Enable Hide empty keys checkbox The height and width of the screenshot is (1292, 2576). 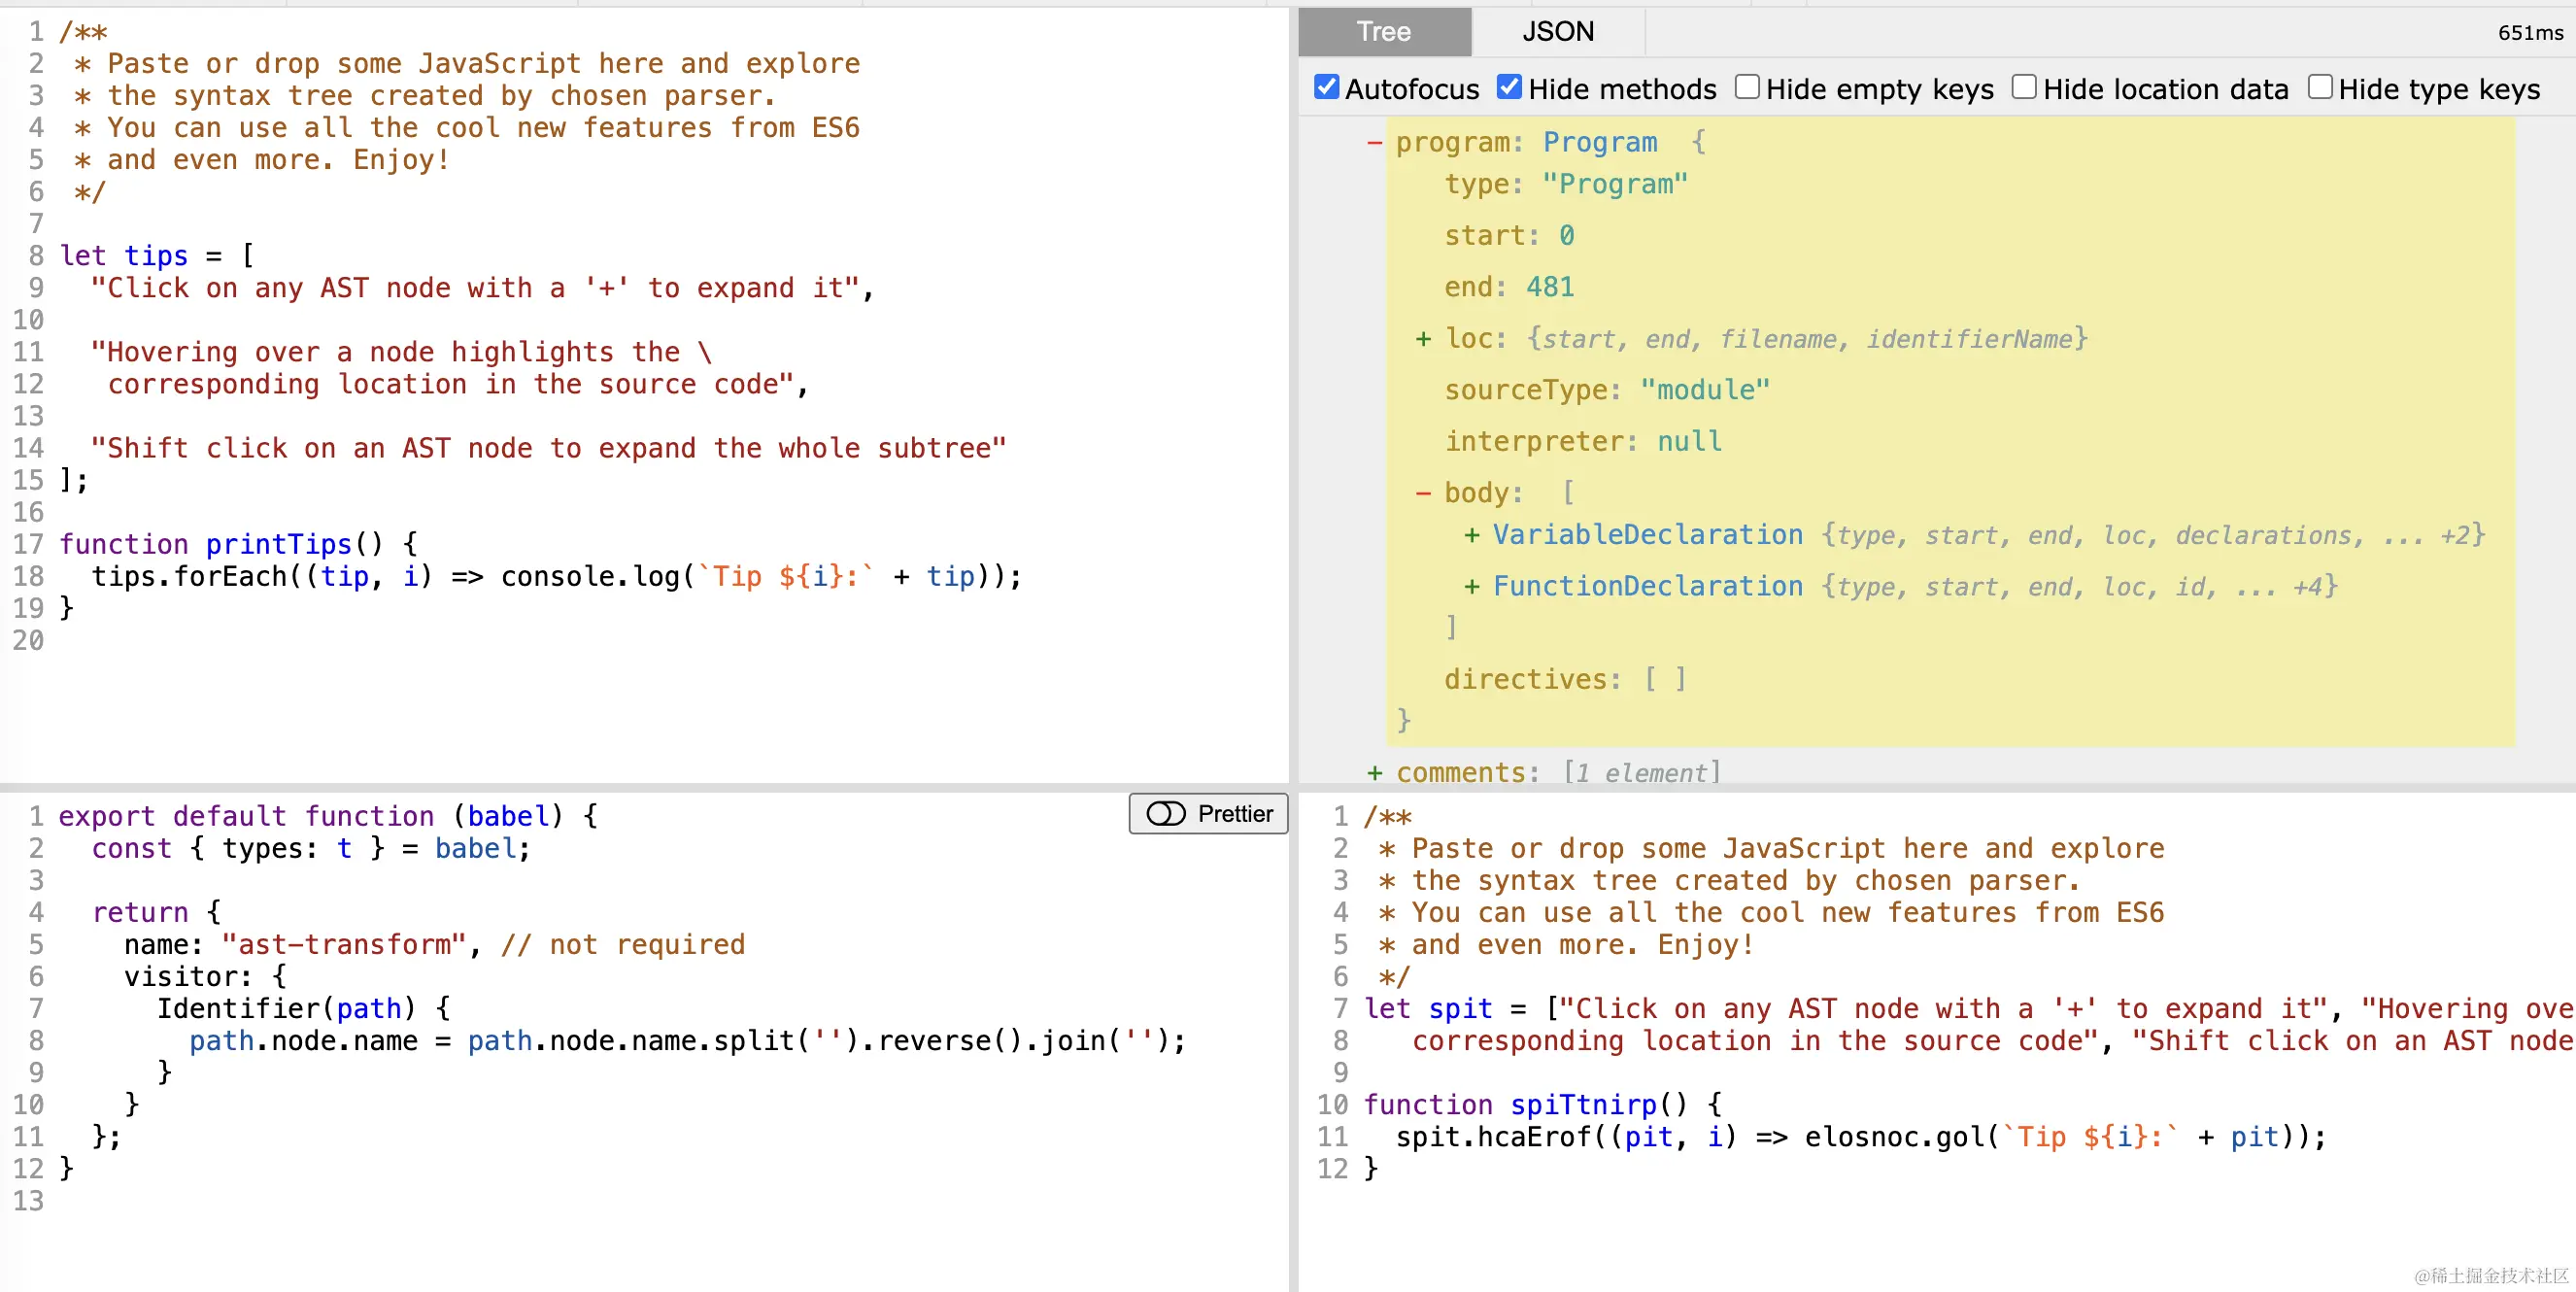click(x=1747, y=88)
